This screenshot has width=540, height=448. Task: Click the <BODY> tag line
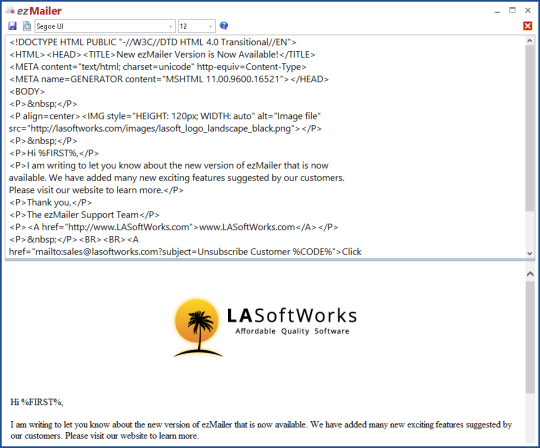pyautogui.click(x=27, y=92)
